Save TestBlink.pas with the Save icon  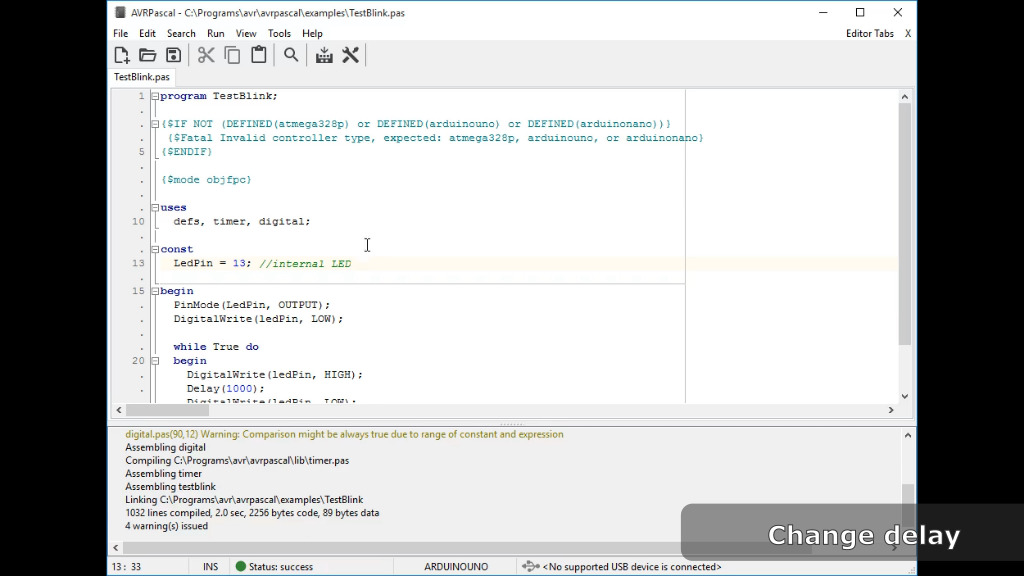tap(172, 55)
